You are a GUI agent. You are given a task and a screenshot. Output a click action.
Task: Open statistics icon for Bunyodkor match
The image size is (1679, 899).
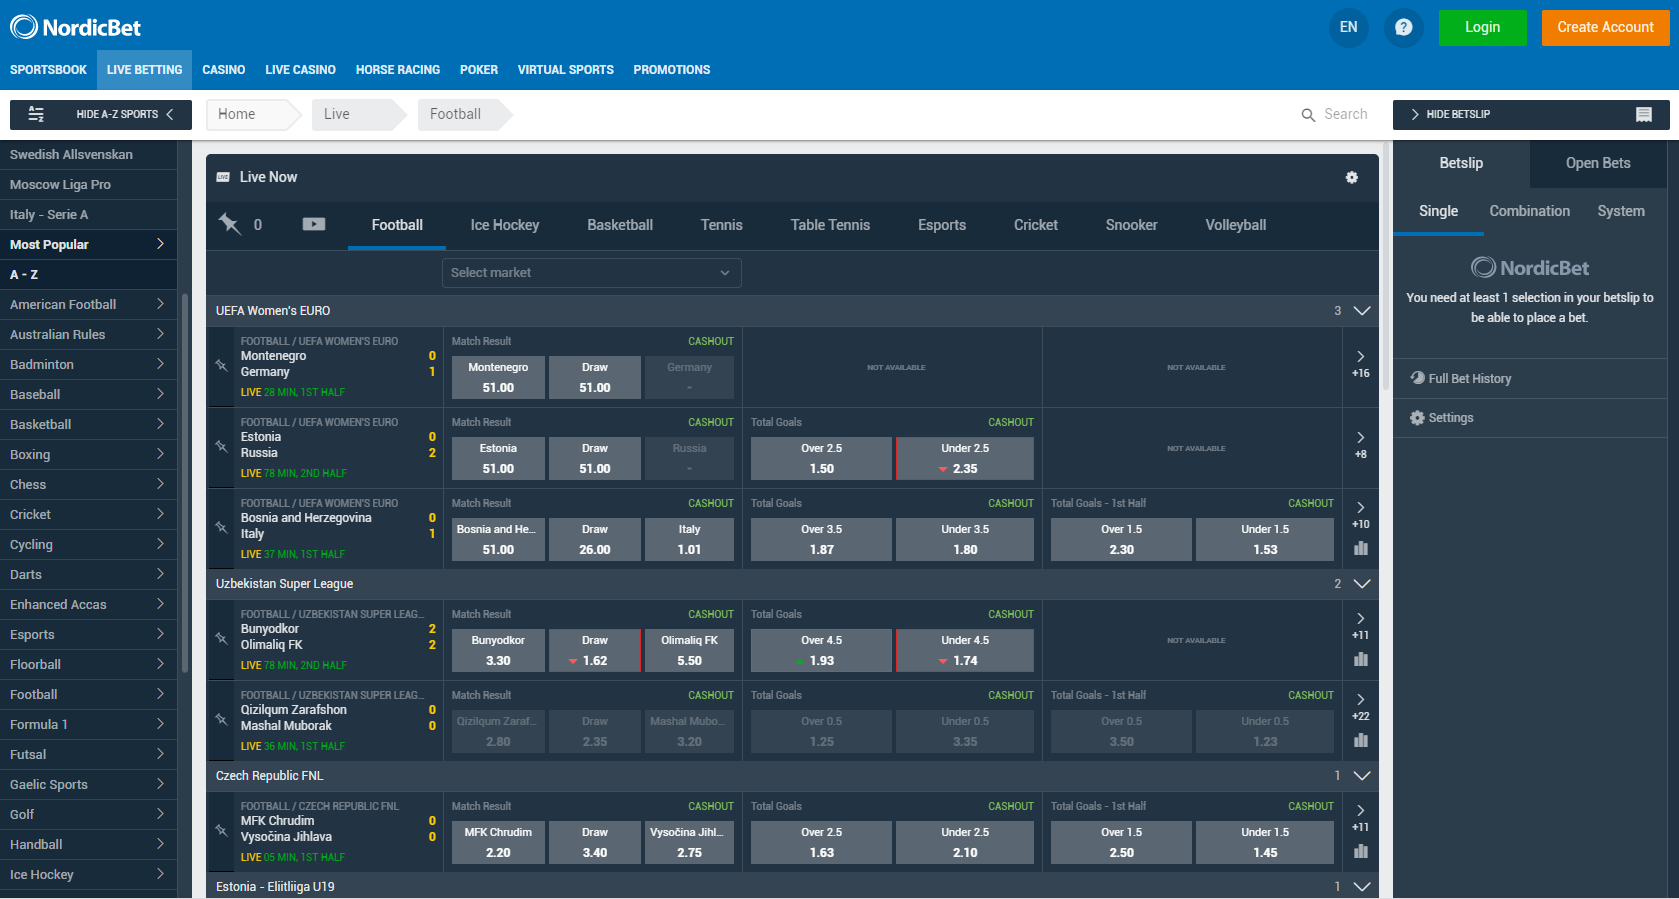[x=1360, y=659]
